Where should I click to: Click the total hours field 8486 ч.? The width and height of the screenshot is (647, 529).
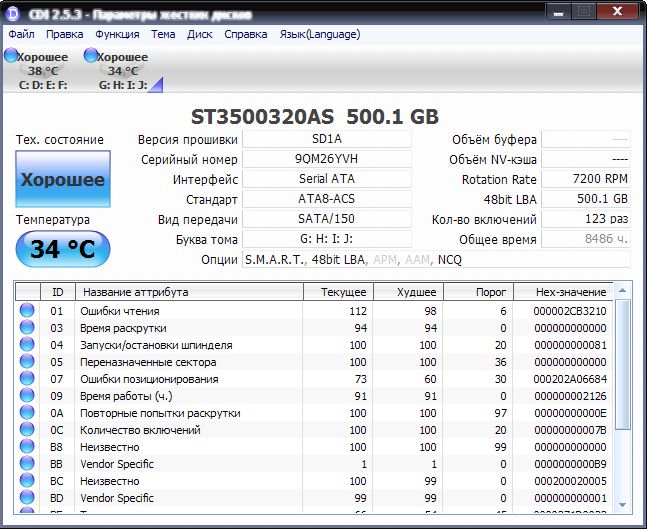[x=586, y=239]
